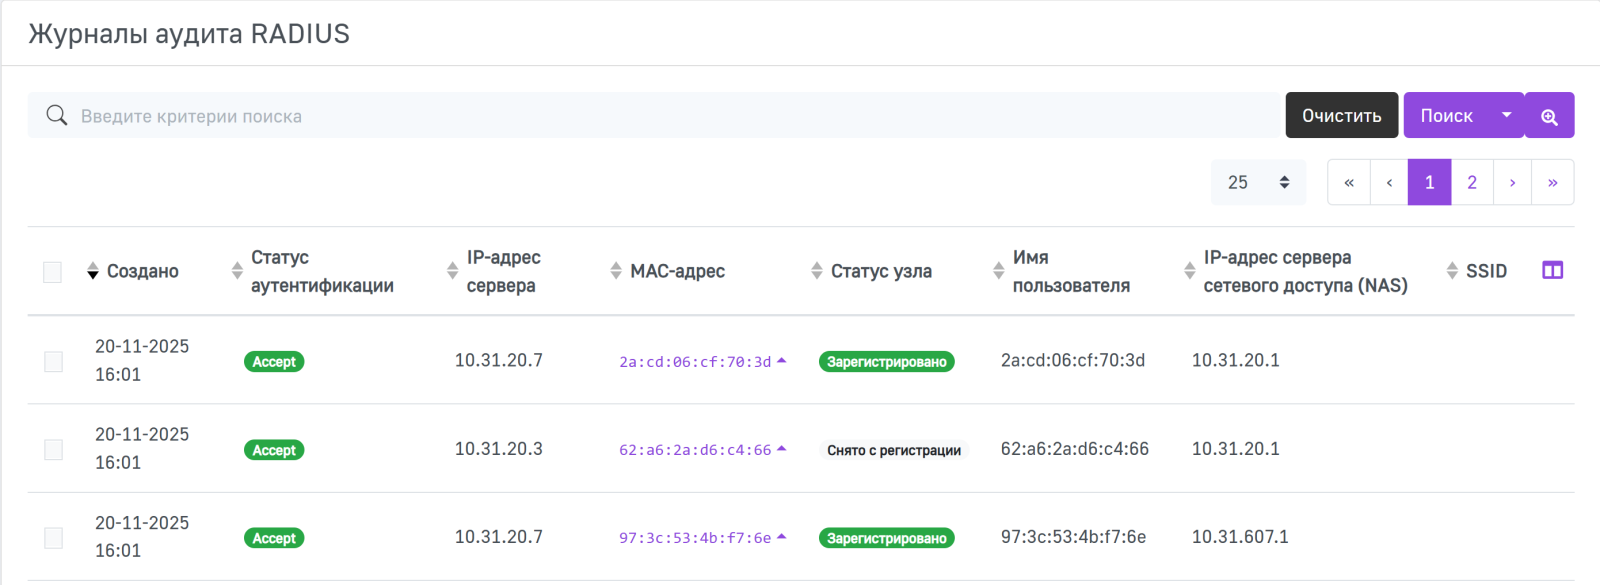Sort by Создано column arrow
Viewport: 1600px width, 585px height.
93,271
